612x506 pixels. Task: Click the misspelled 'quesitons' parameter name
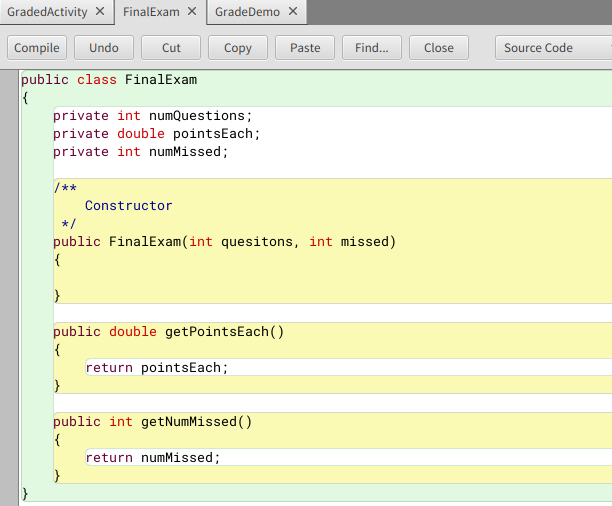[x=257, y=242]
